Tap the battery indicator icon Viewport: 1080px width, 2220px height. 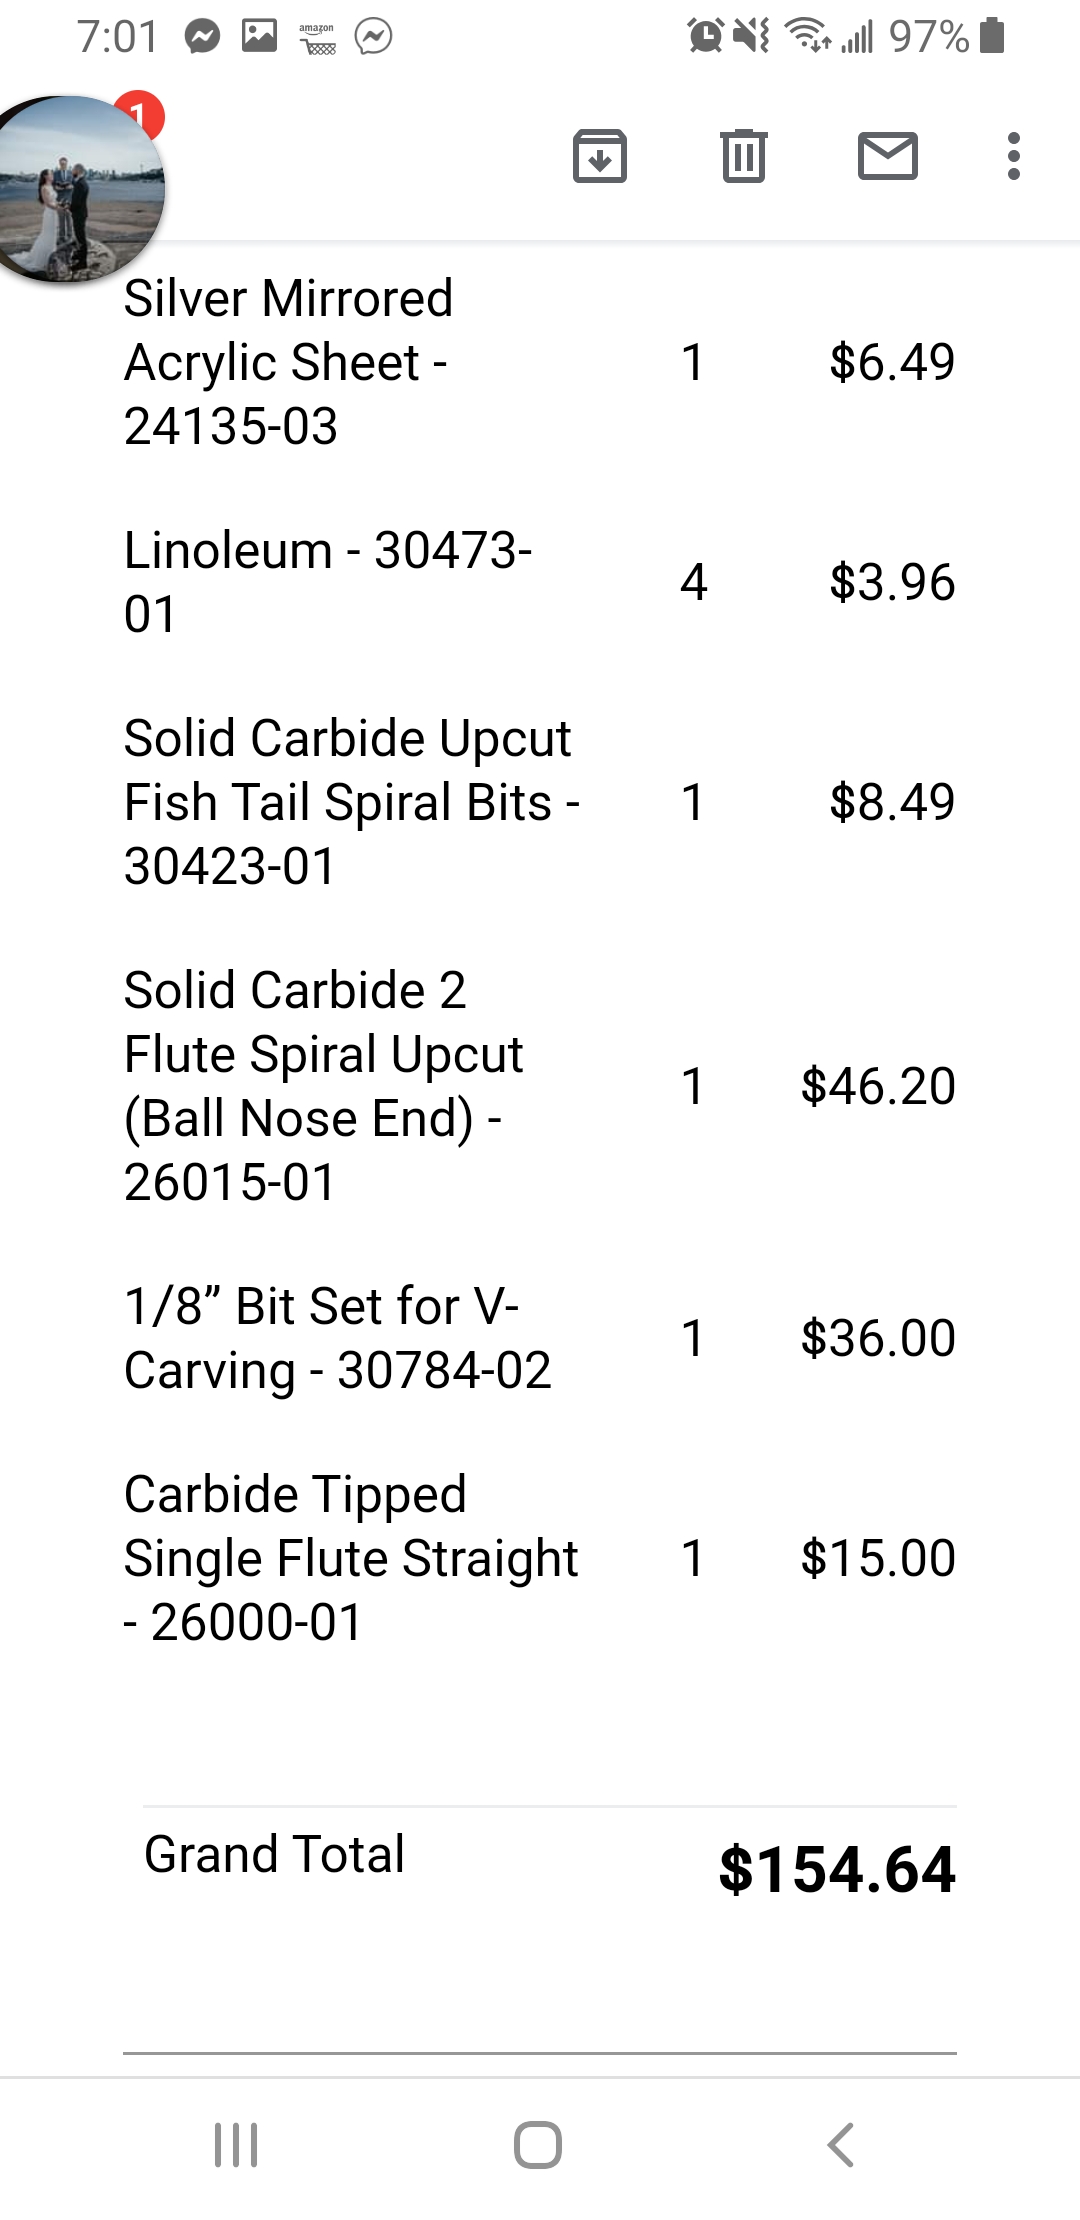(x=992, y=36)
